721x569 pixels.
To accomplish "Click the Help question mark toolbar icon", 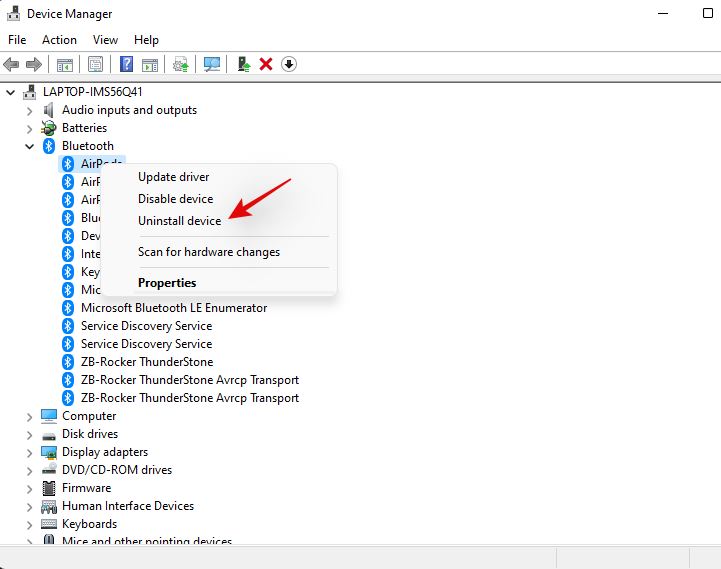I will (127, 64).
